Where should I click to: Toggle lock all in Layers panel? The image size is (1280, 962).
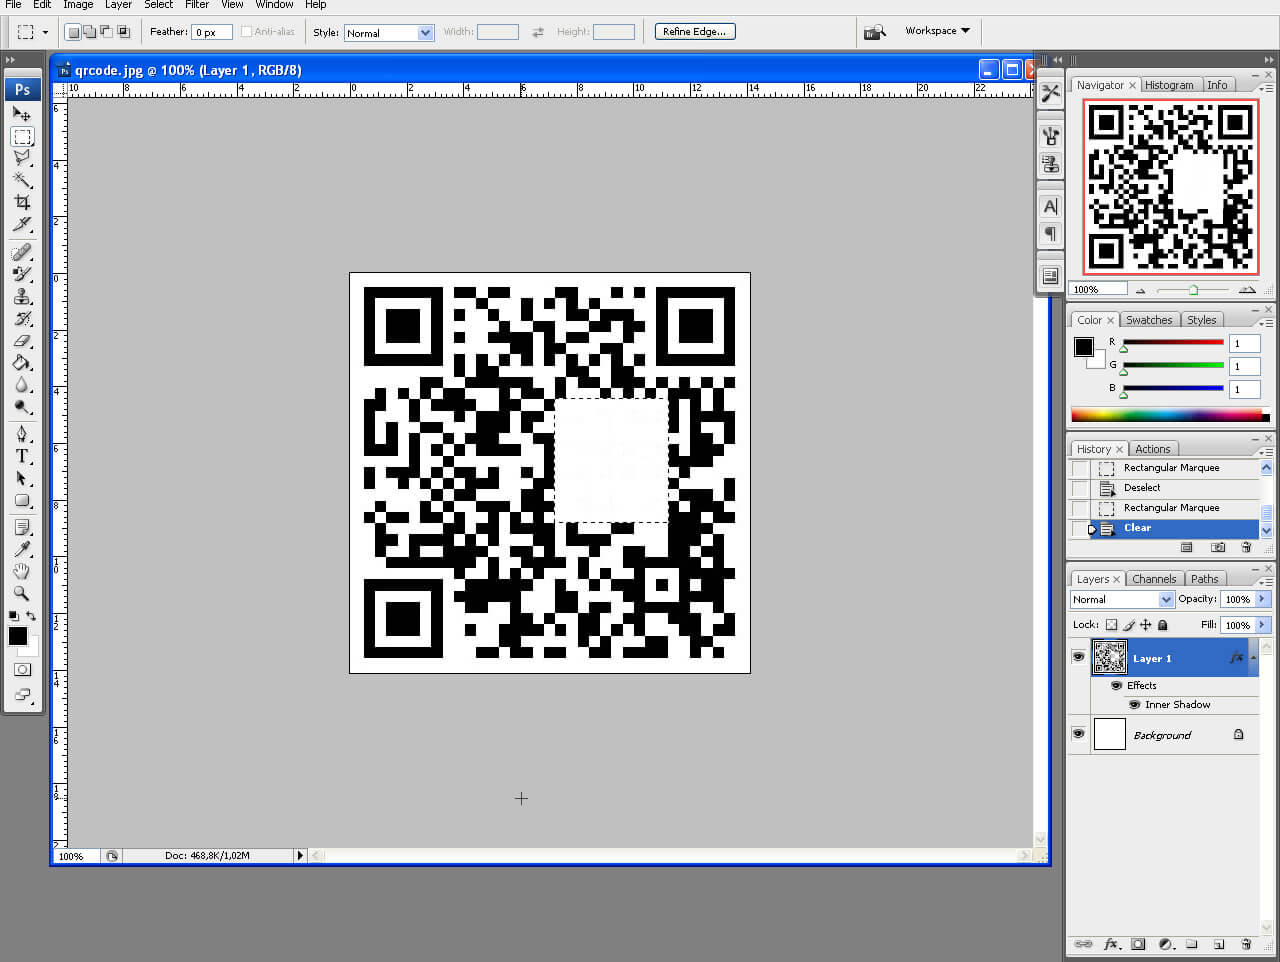click(x=1163, y=625)
